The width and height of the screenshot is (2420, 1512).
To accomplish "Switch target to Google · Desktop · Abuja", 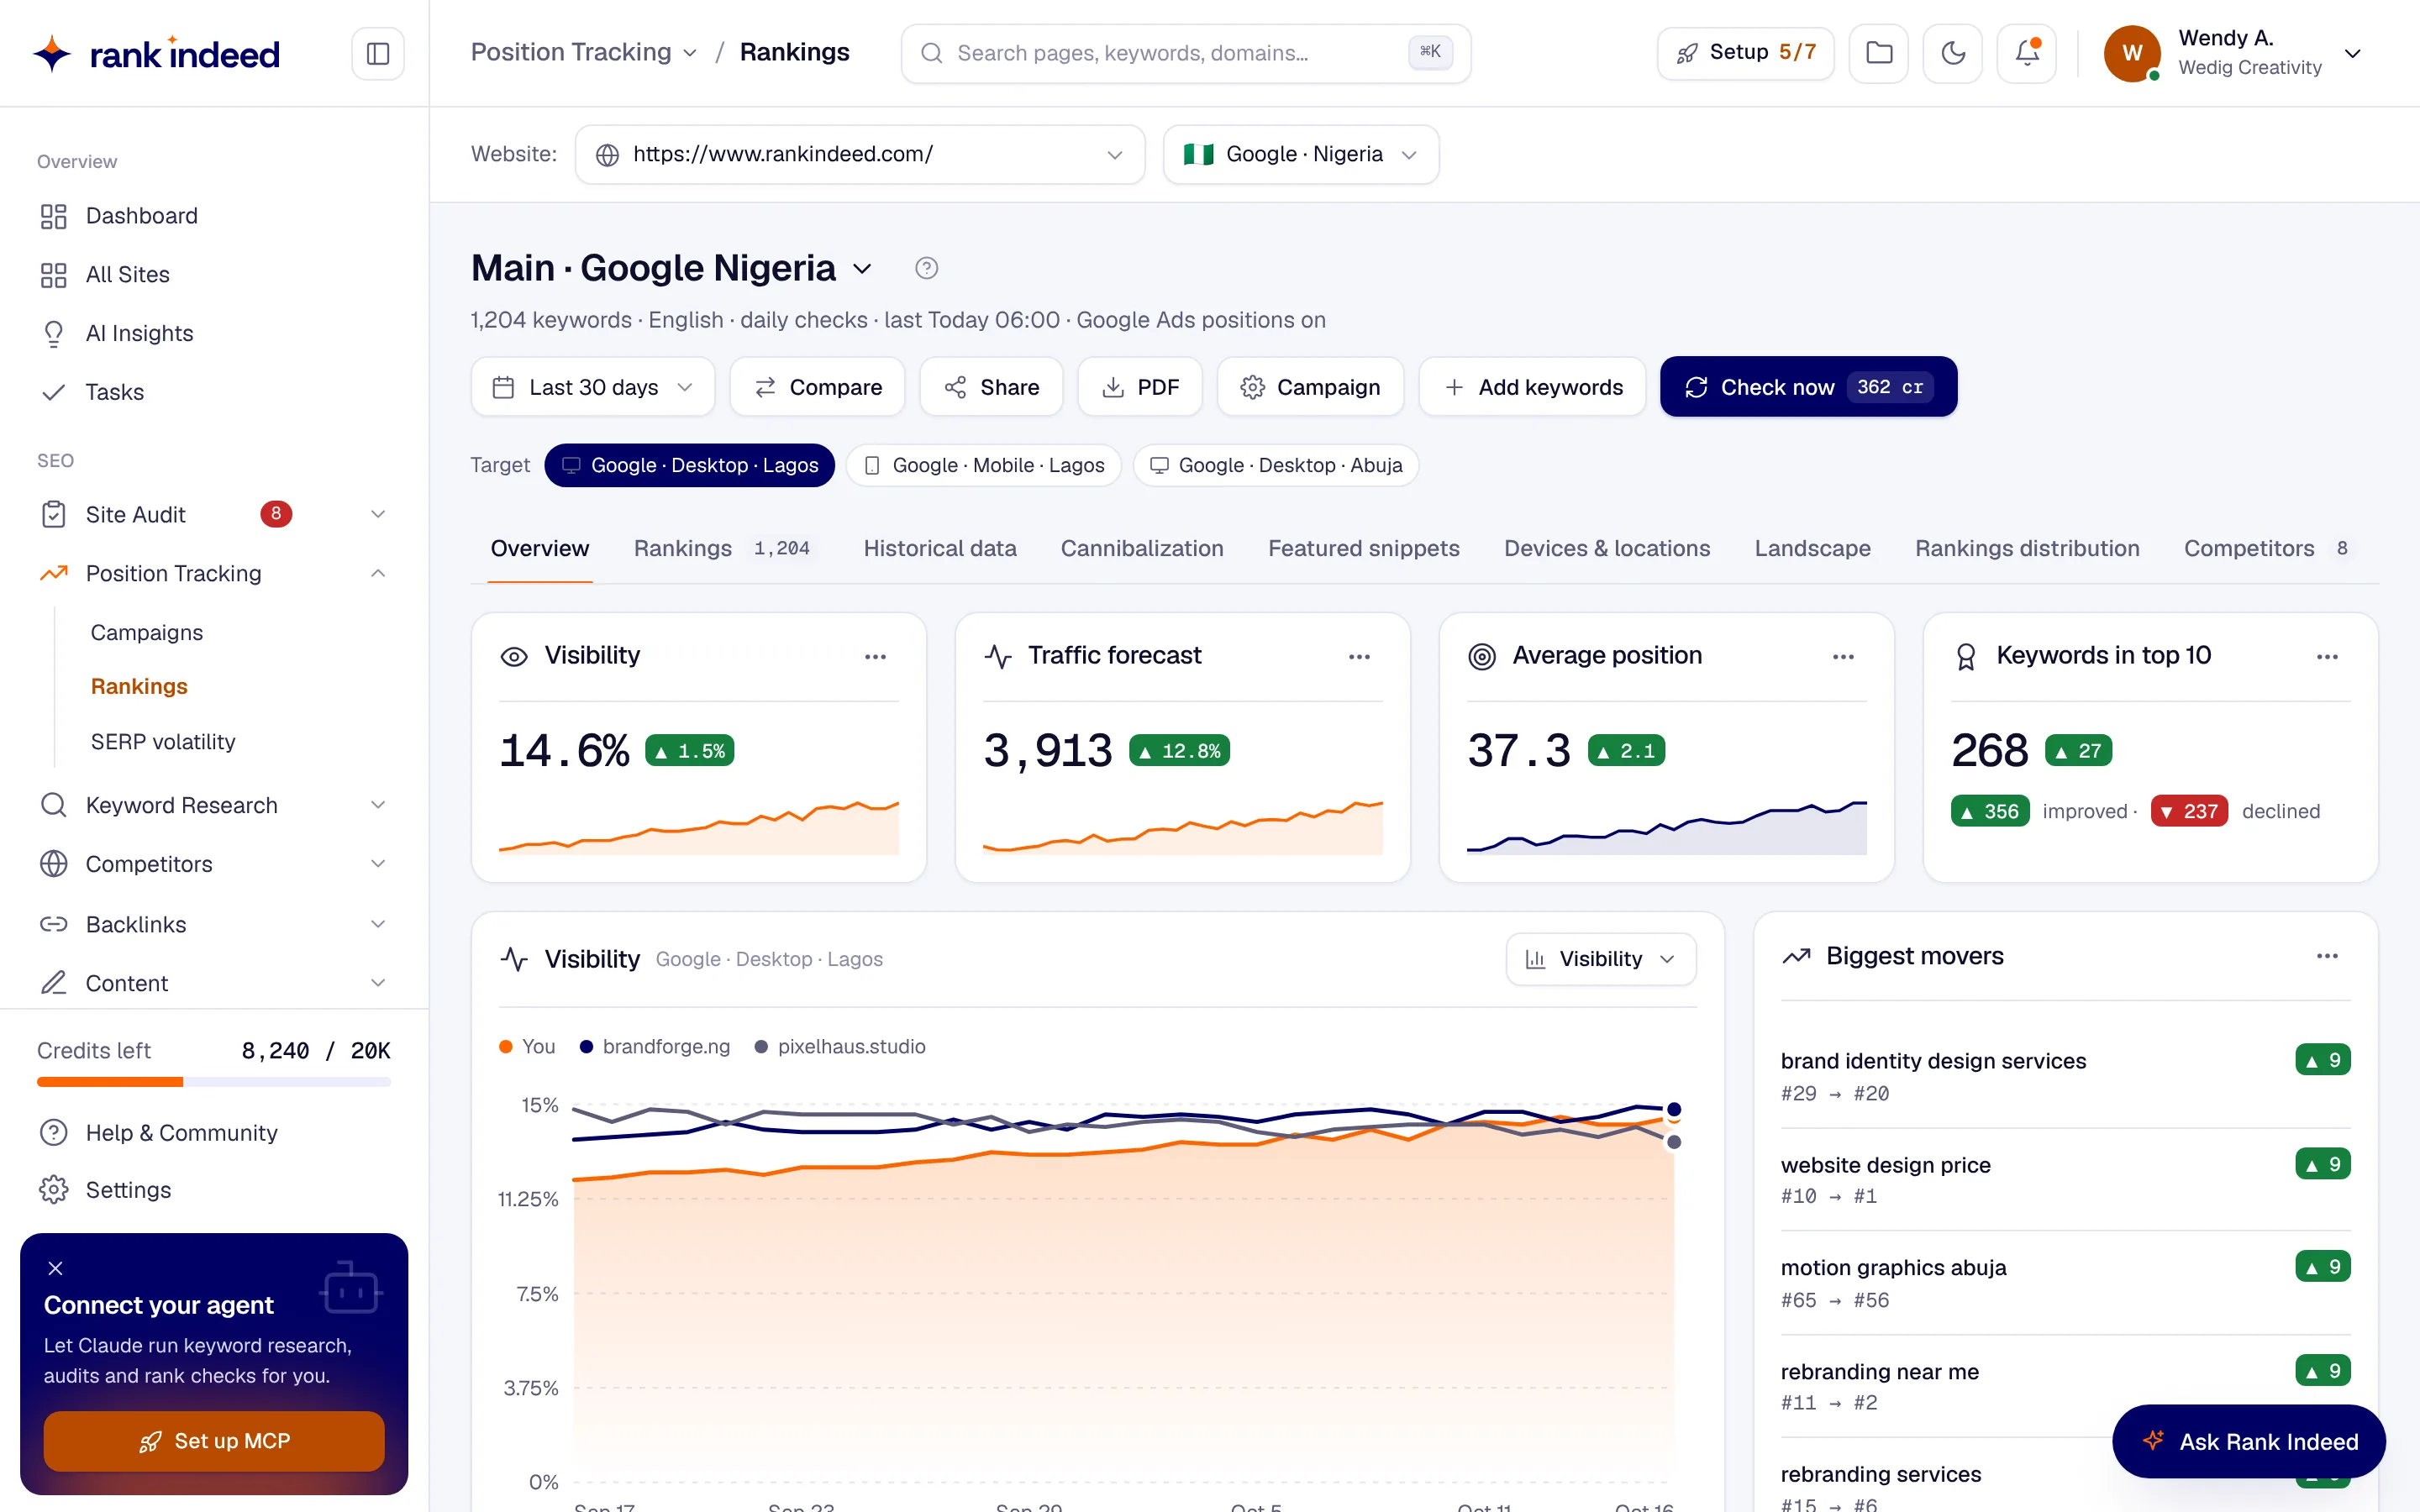I will [x=1275, y=465].
